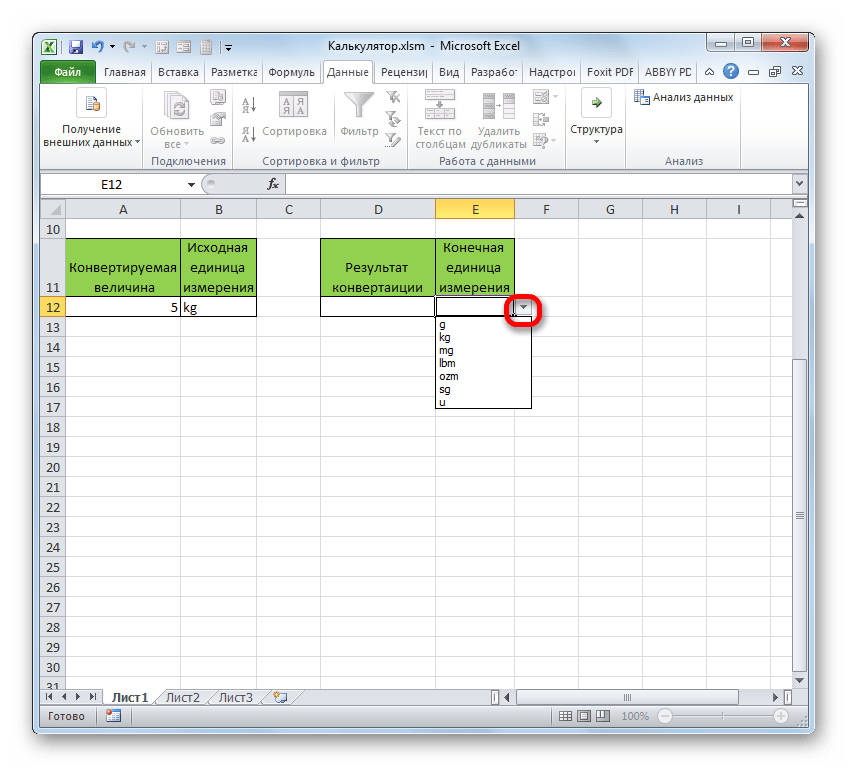
Task: Open Data Validation icon
Action: click(x=541, y=97)
